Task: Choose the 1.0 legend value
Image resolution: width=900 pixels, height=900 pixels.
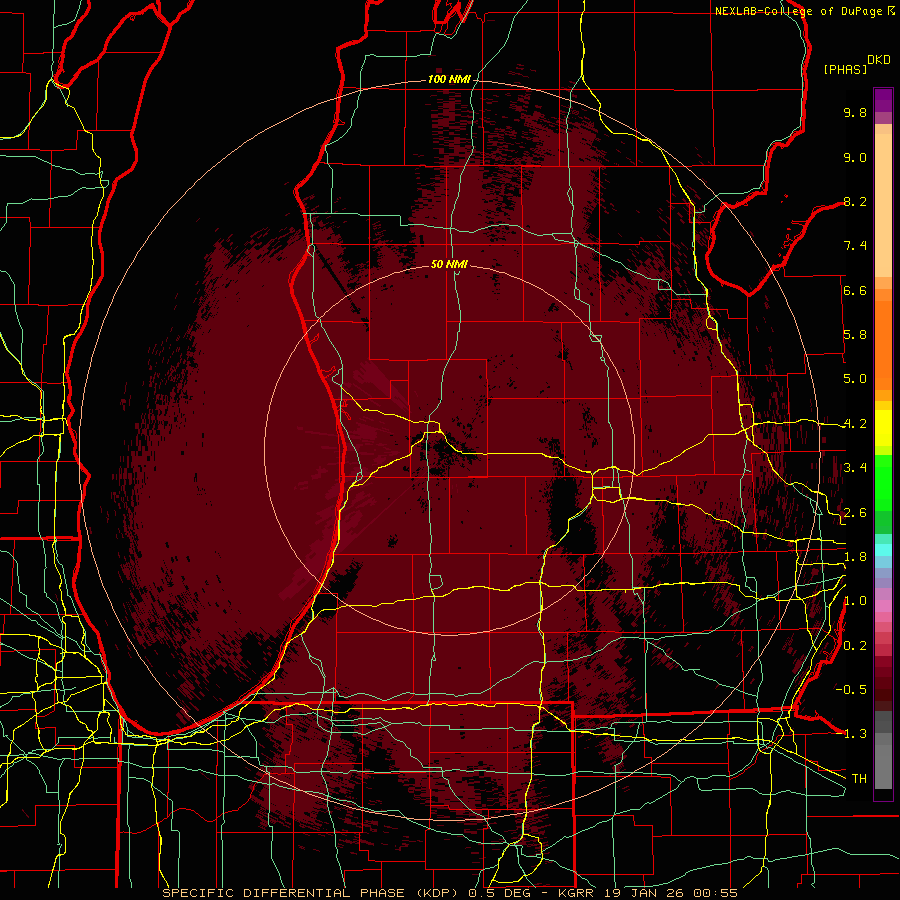Action: coord(855,601)
